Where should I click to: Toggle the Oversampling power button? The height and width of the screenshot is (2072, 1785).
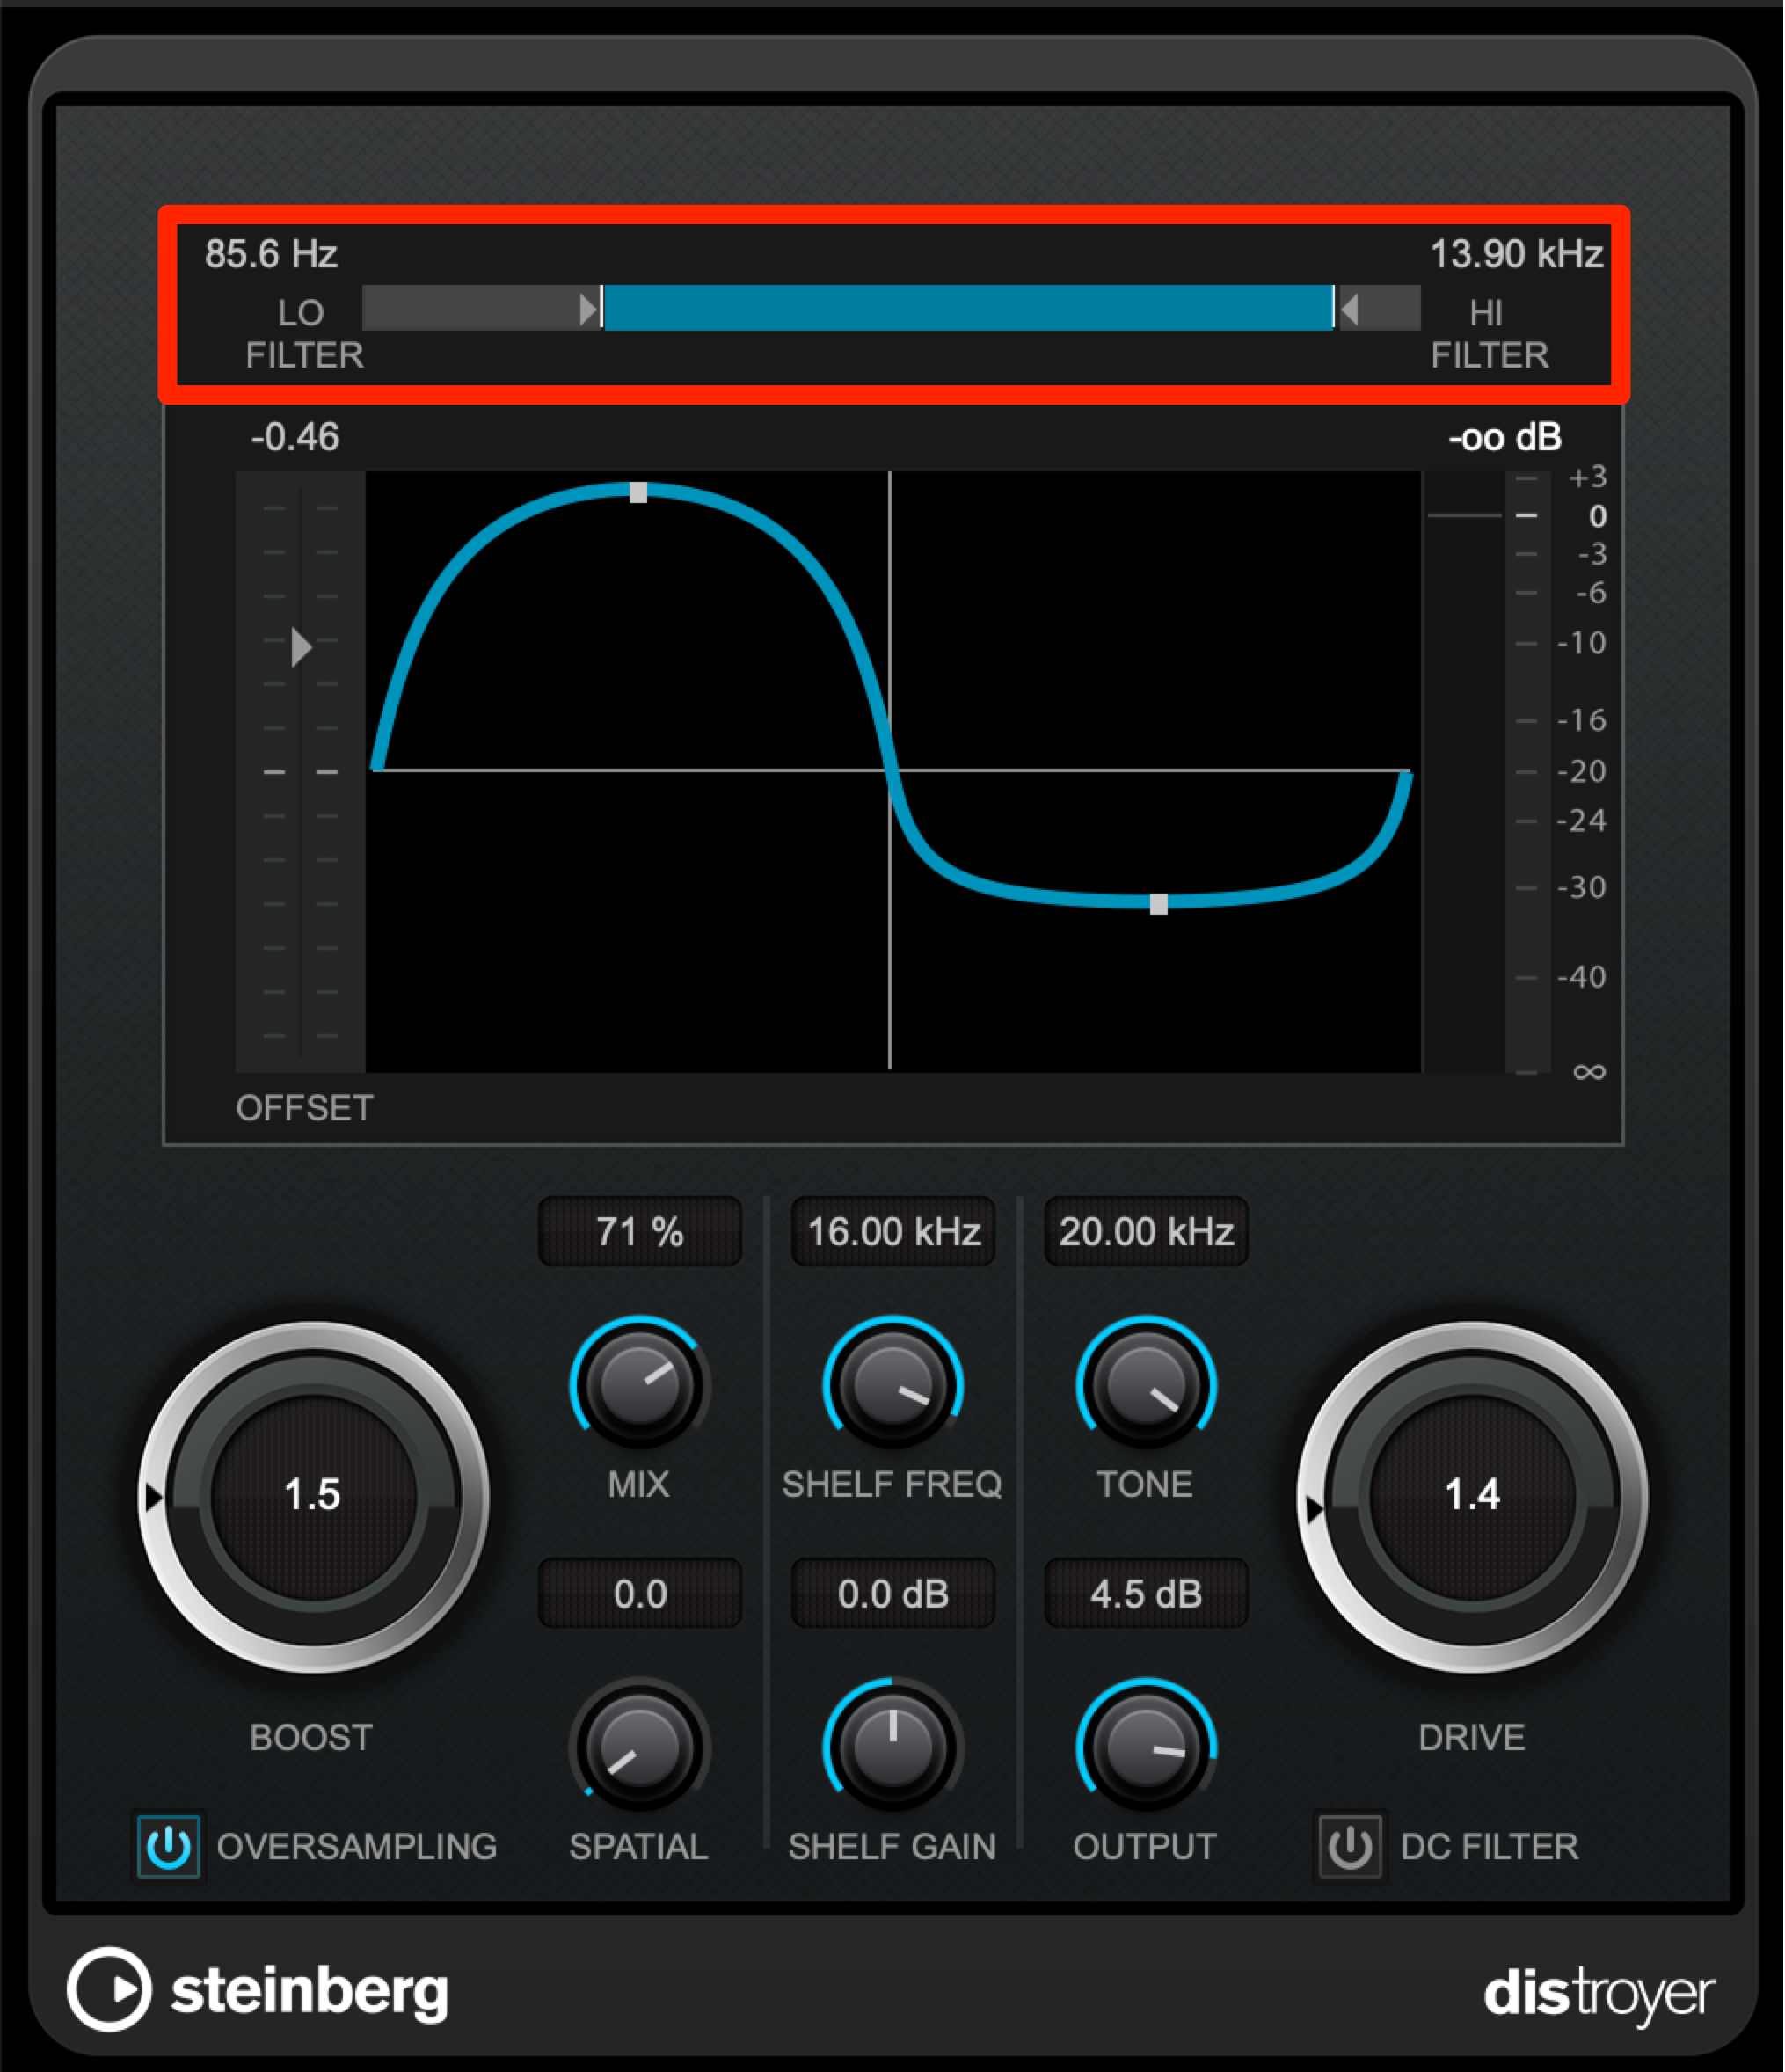click(x=168, y=1846)
